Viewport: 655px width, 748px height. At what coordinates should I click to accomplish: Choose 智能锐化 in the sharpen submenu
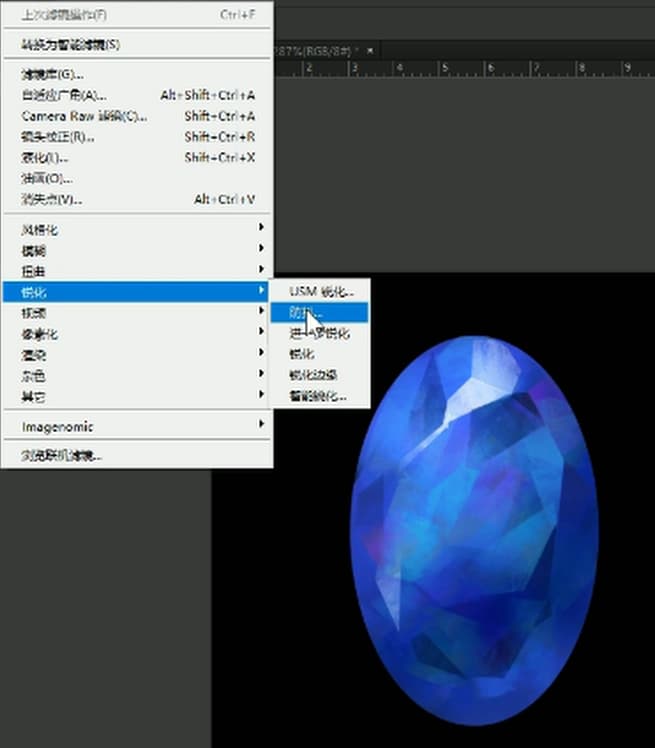pyautogui.click(x=319, y=396)
